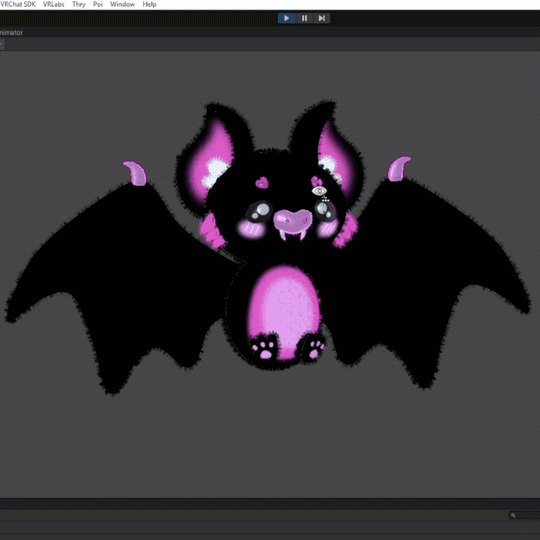Click the Pause button in the toolbar

[304, 18]
